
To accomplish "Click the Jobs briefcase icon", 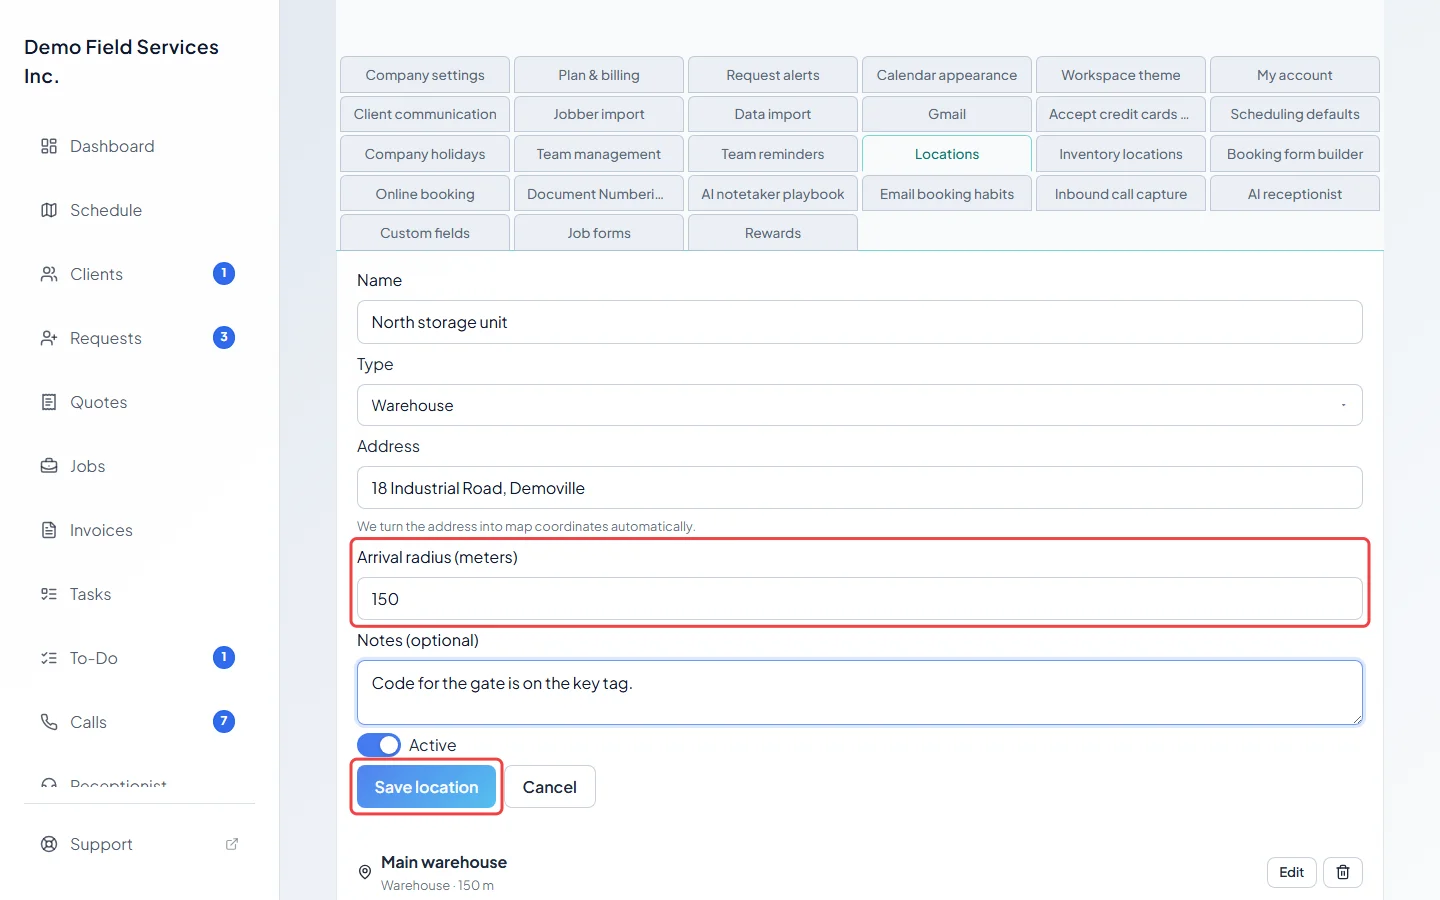I will click(x=49, y=466).
